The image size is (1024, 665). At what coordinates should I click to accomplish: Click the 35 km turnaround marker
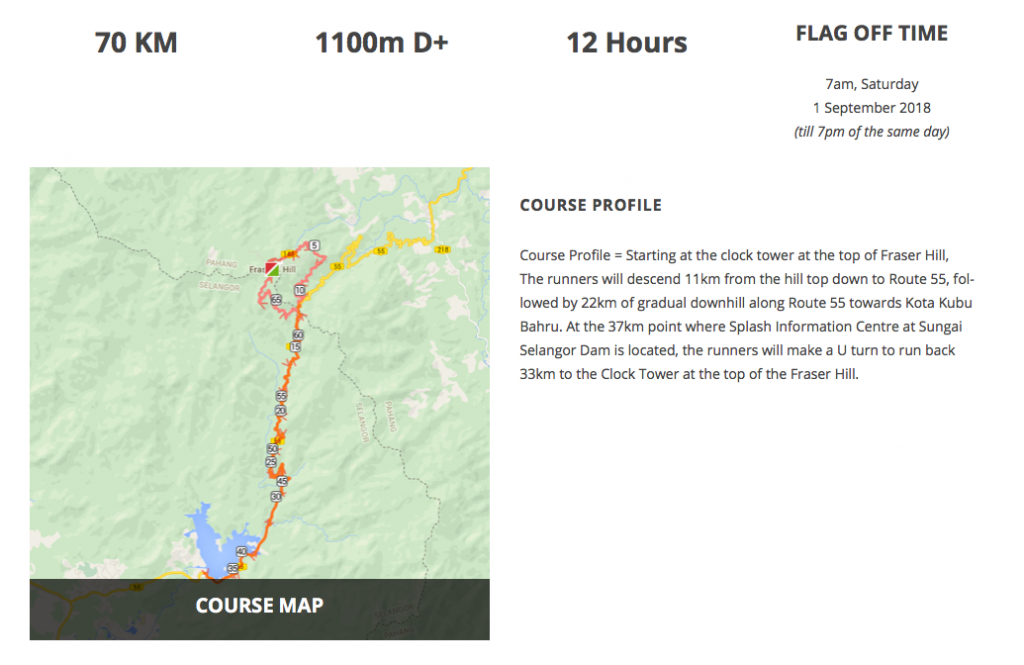[x=232, y=568]
